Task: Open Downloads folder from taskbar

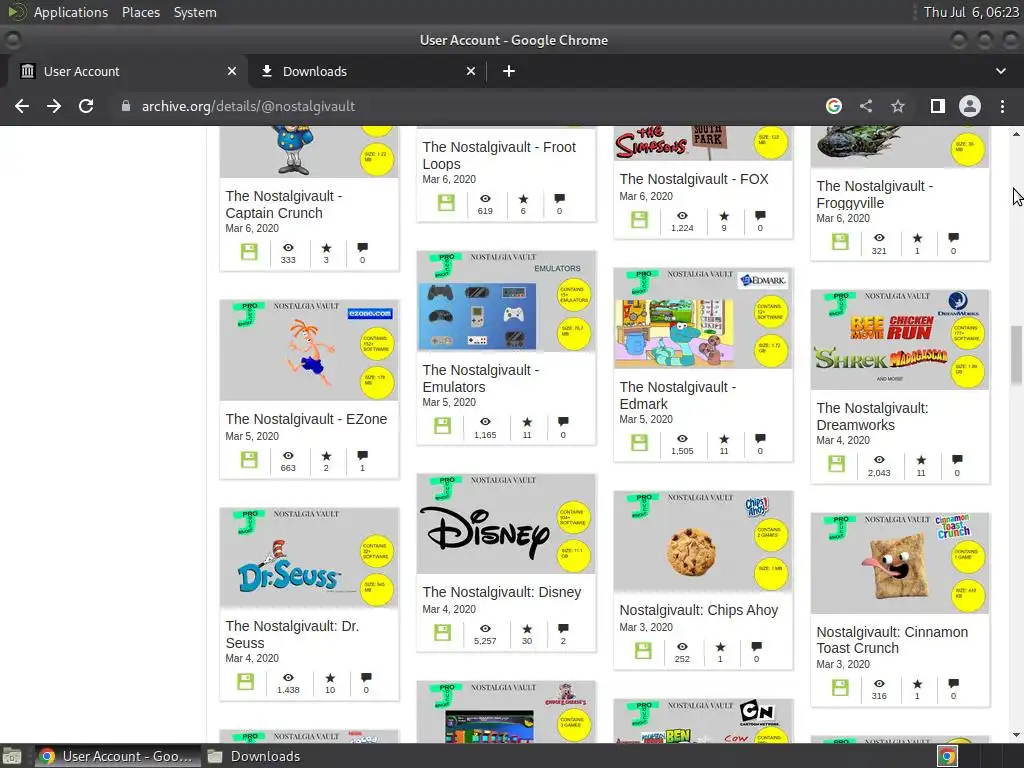Action: [x=255, y=756]
